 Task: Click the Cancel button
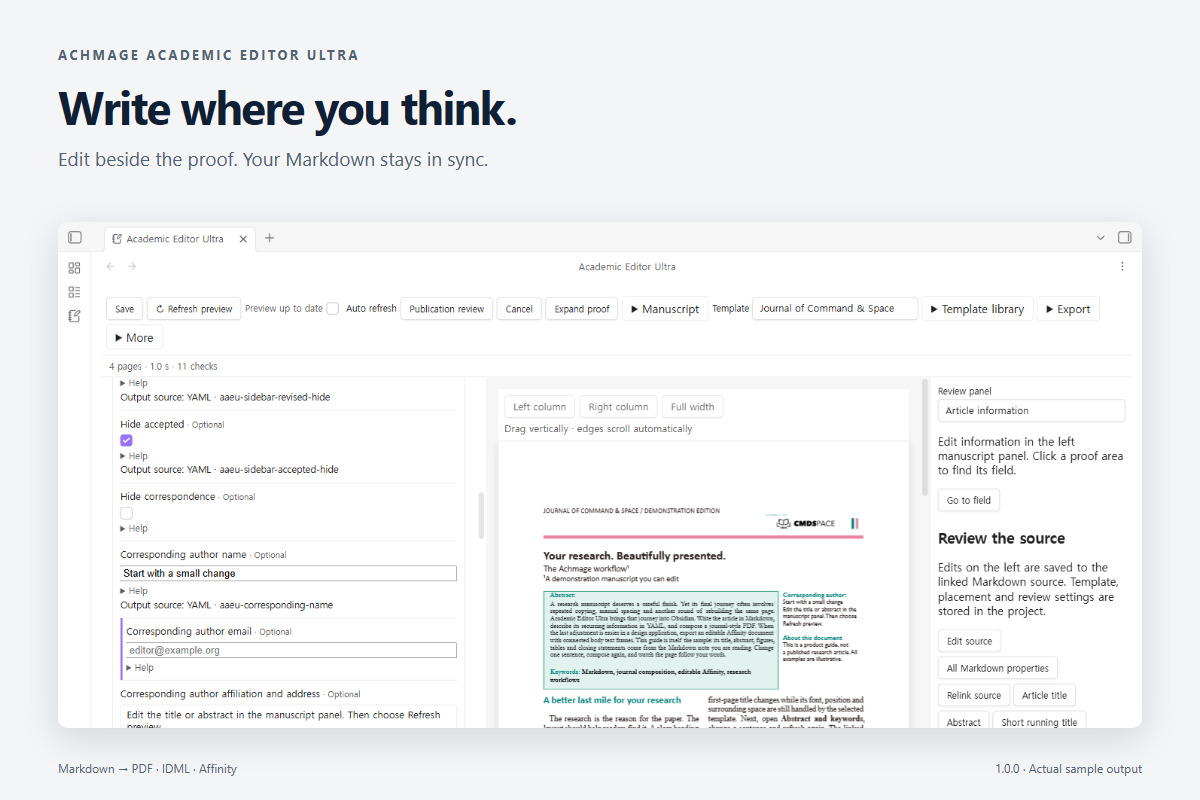[x=519, y=309]
